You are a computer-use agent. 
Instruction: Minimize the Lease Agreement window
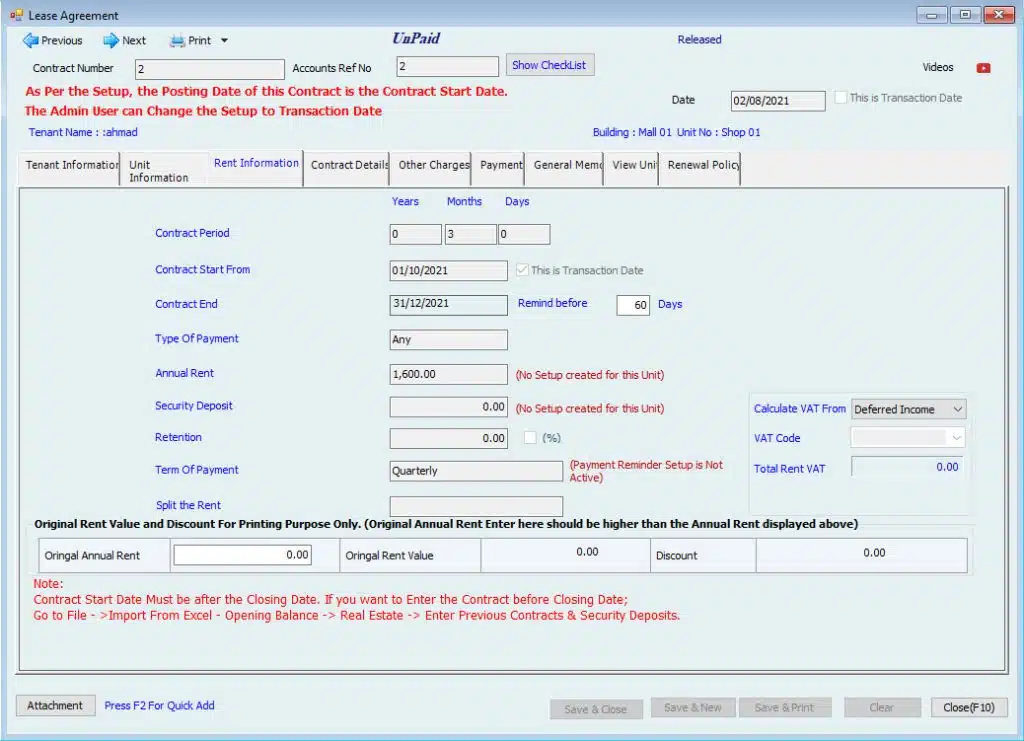(x=932, y=14)
